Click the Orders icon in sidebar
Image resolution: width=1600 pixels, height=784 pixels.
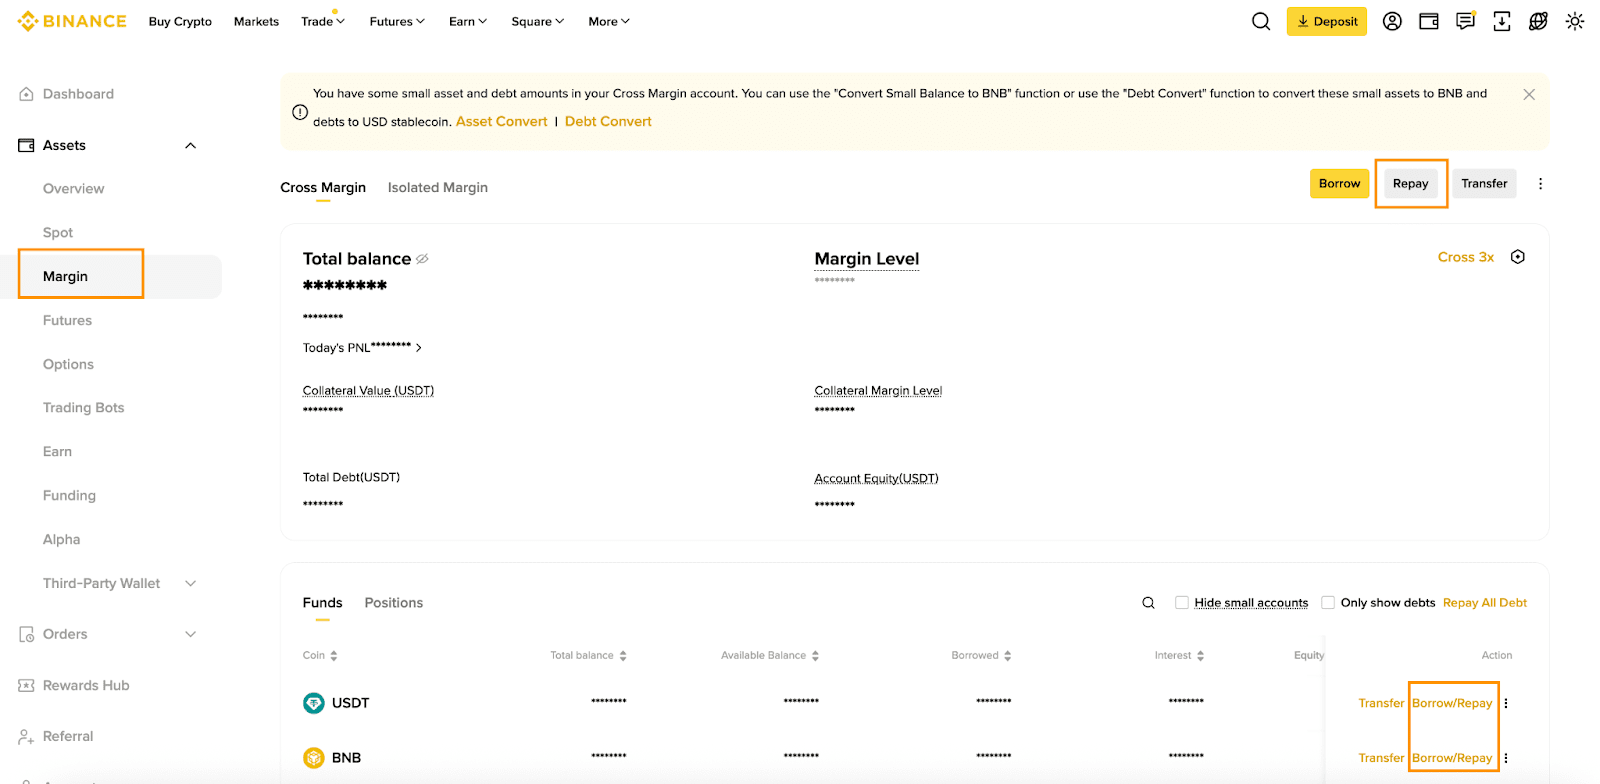(x=26, y=634)
